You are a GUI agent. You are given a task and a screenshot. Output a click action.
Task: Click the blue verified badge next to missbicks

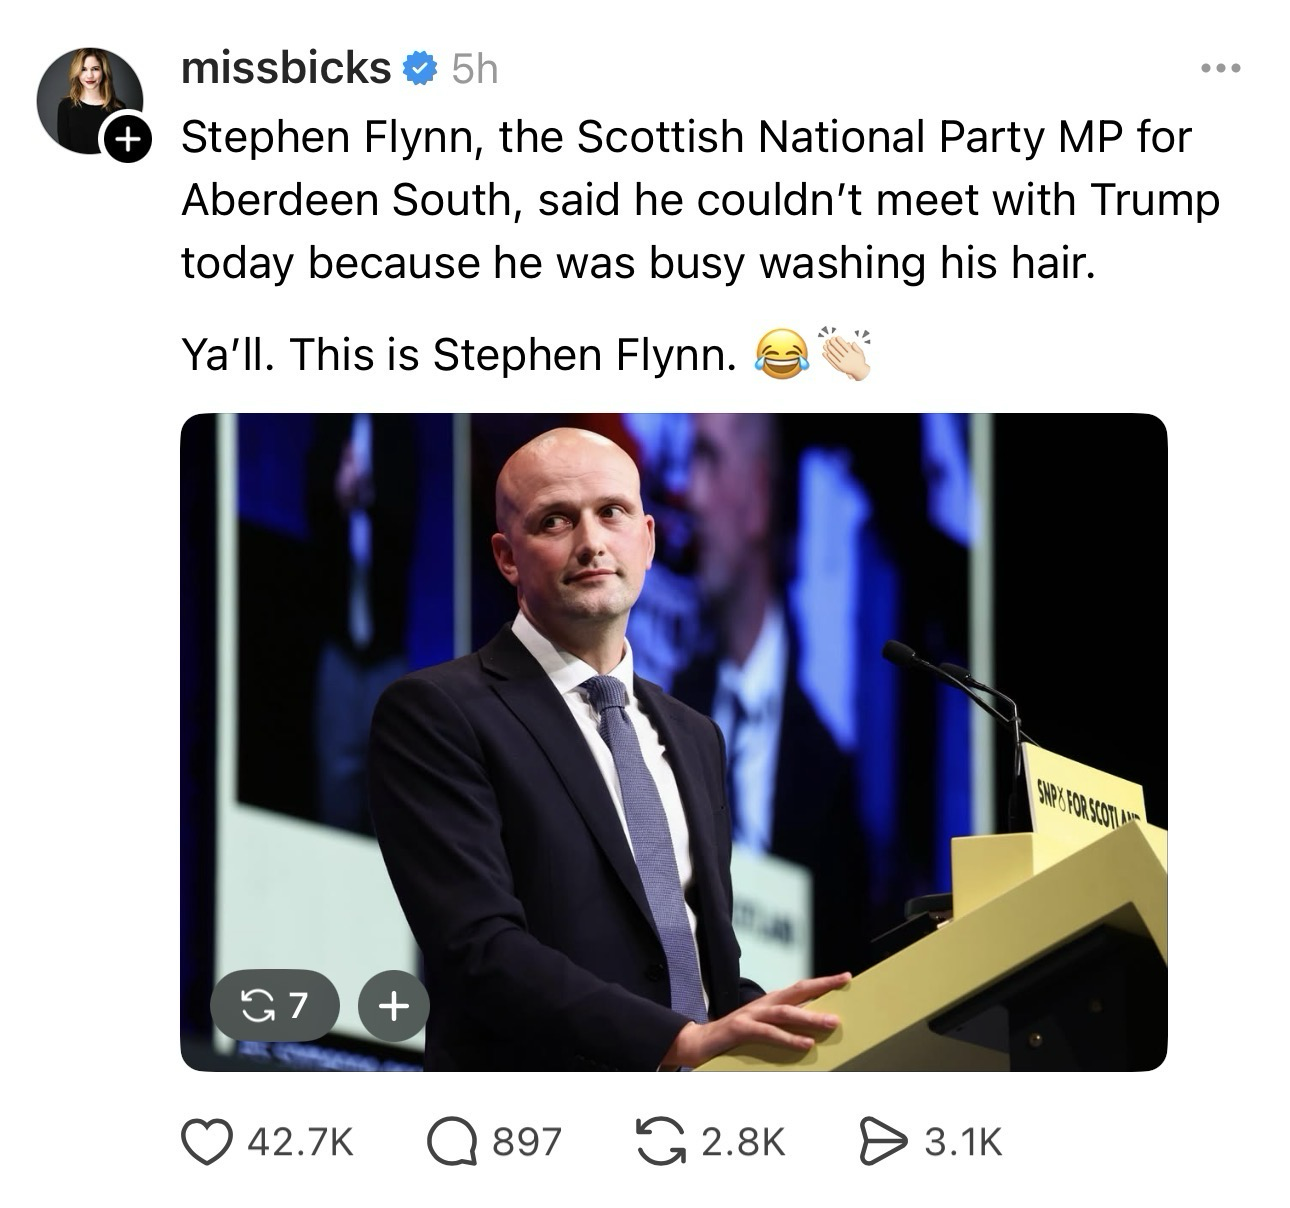[x=417, y=69]
